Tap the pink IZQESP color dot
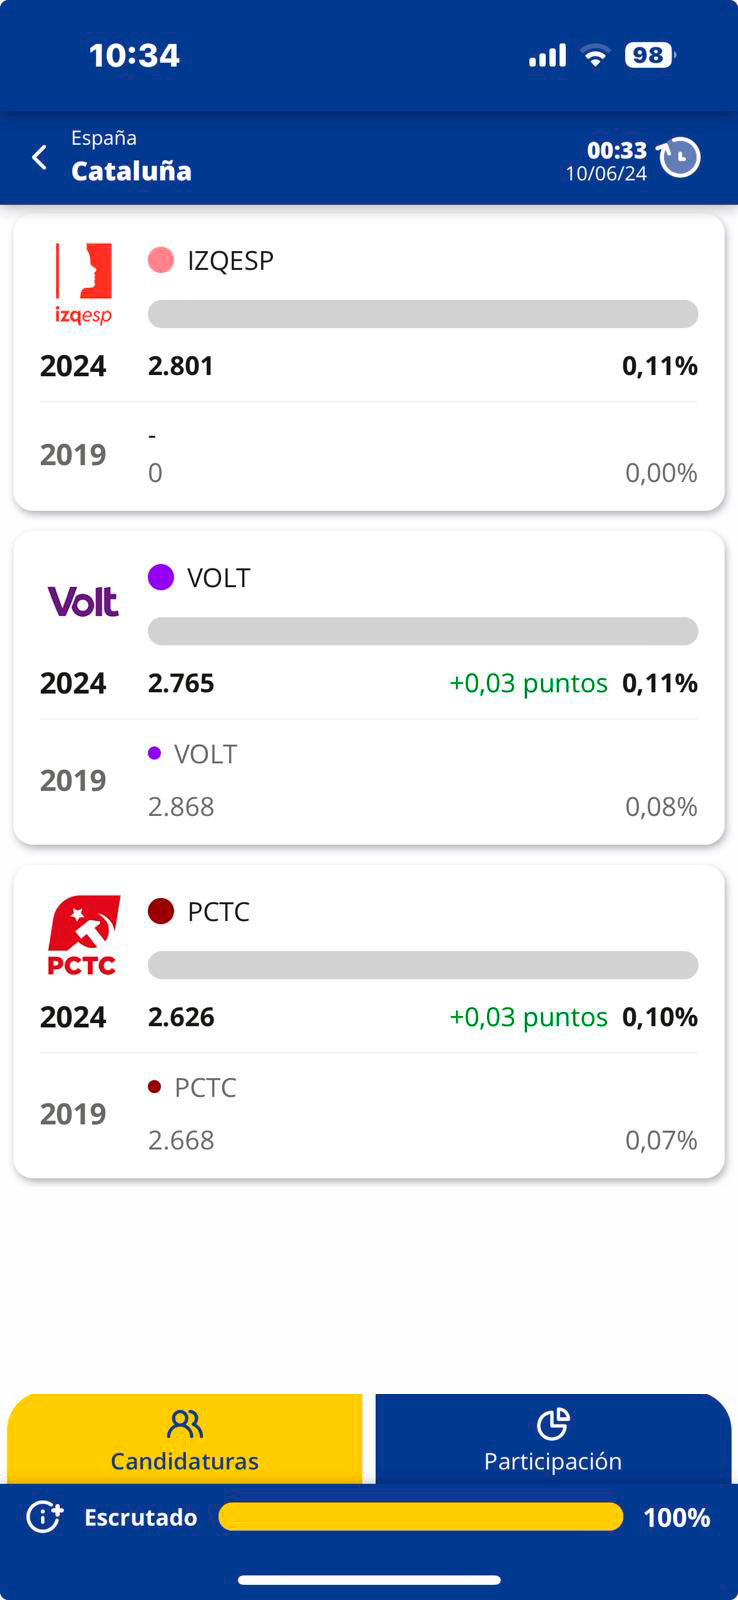Screen dimensions: 738x1600 pos(161,260)
